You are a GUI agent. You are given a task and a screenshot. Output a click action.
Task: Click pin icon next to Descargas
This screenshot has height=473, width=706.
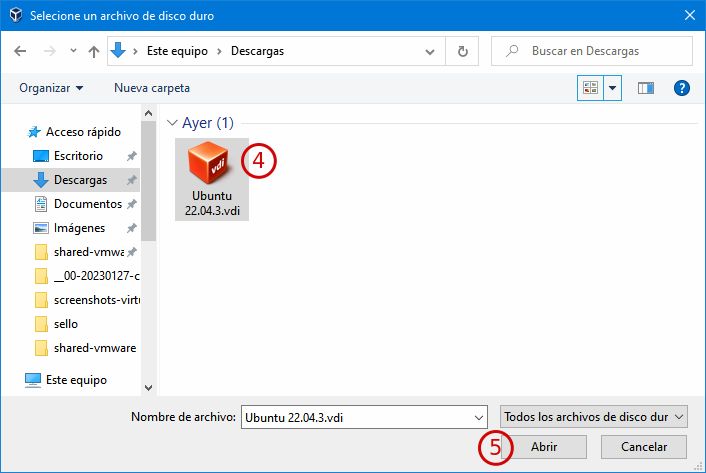[x=131, y=180]
